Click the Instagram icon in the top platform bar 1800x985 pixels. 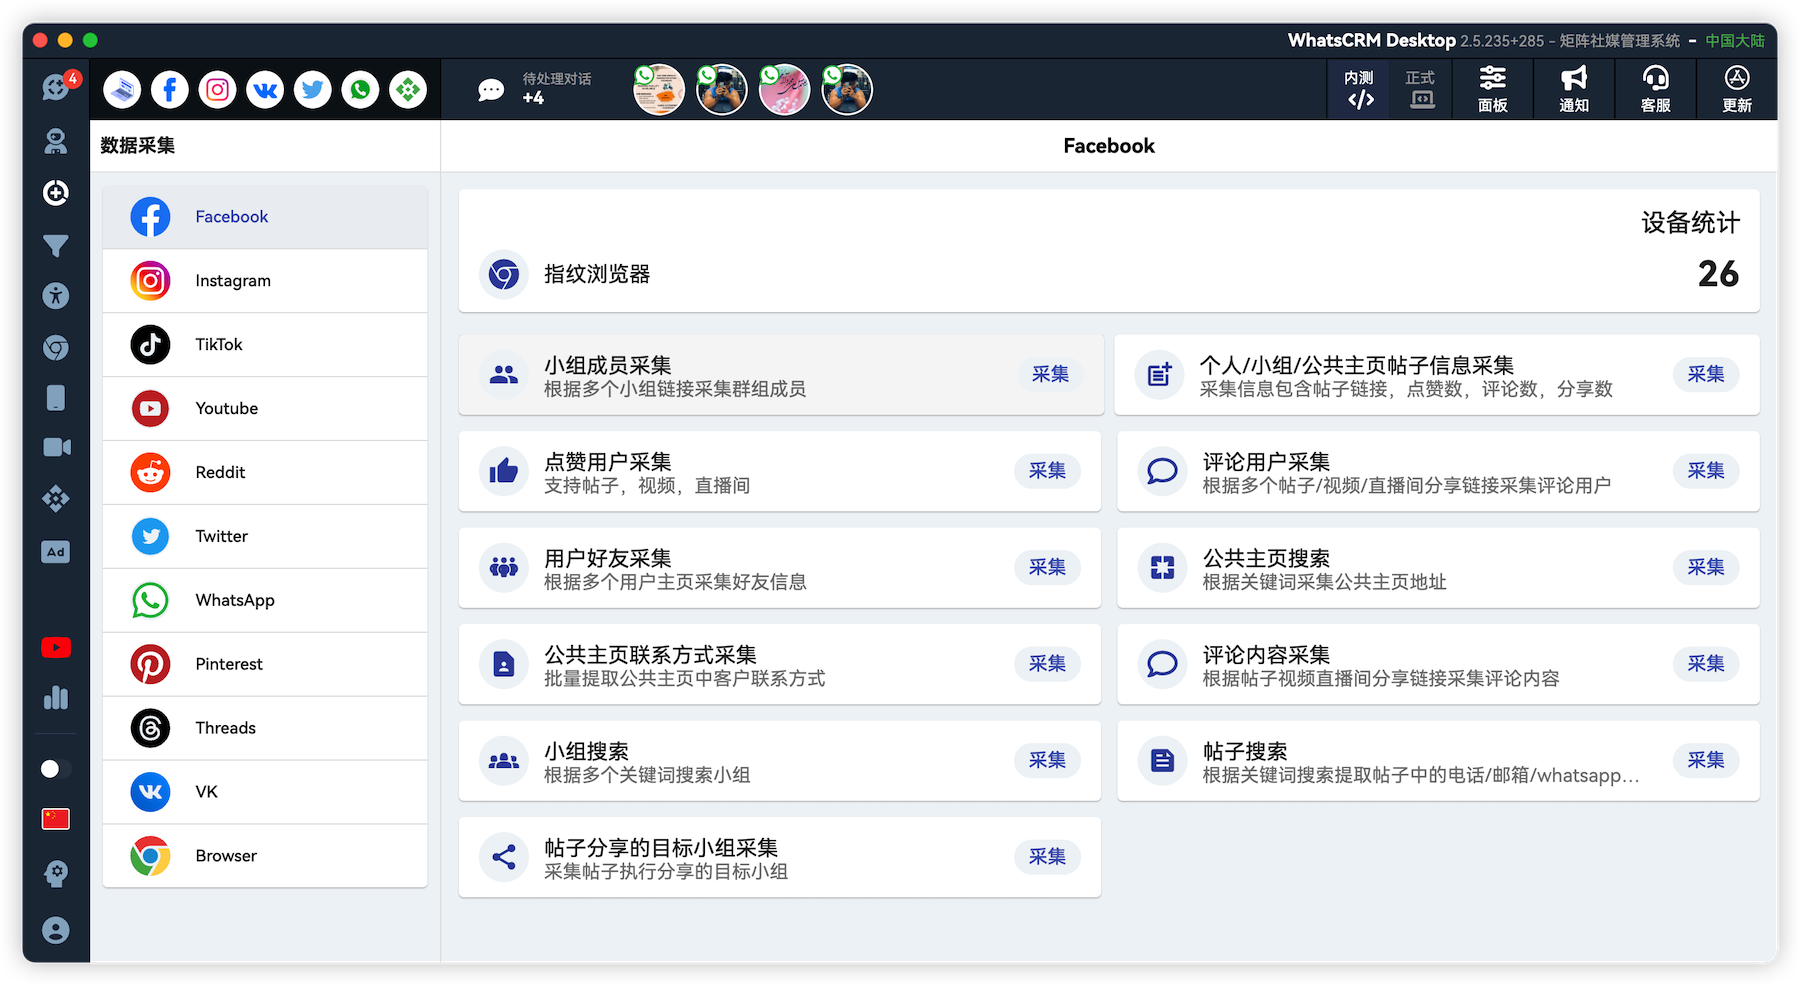pos(217,89)
